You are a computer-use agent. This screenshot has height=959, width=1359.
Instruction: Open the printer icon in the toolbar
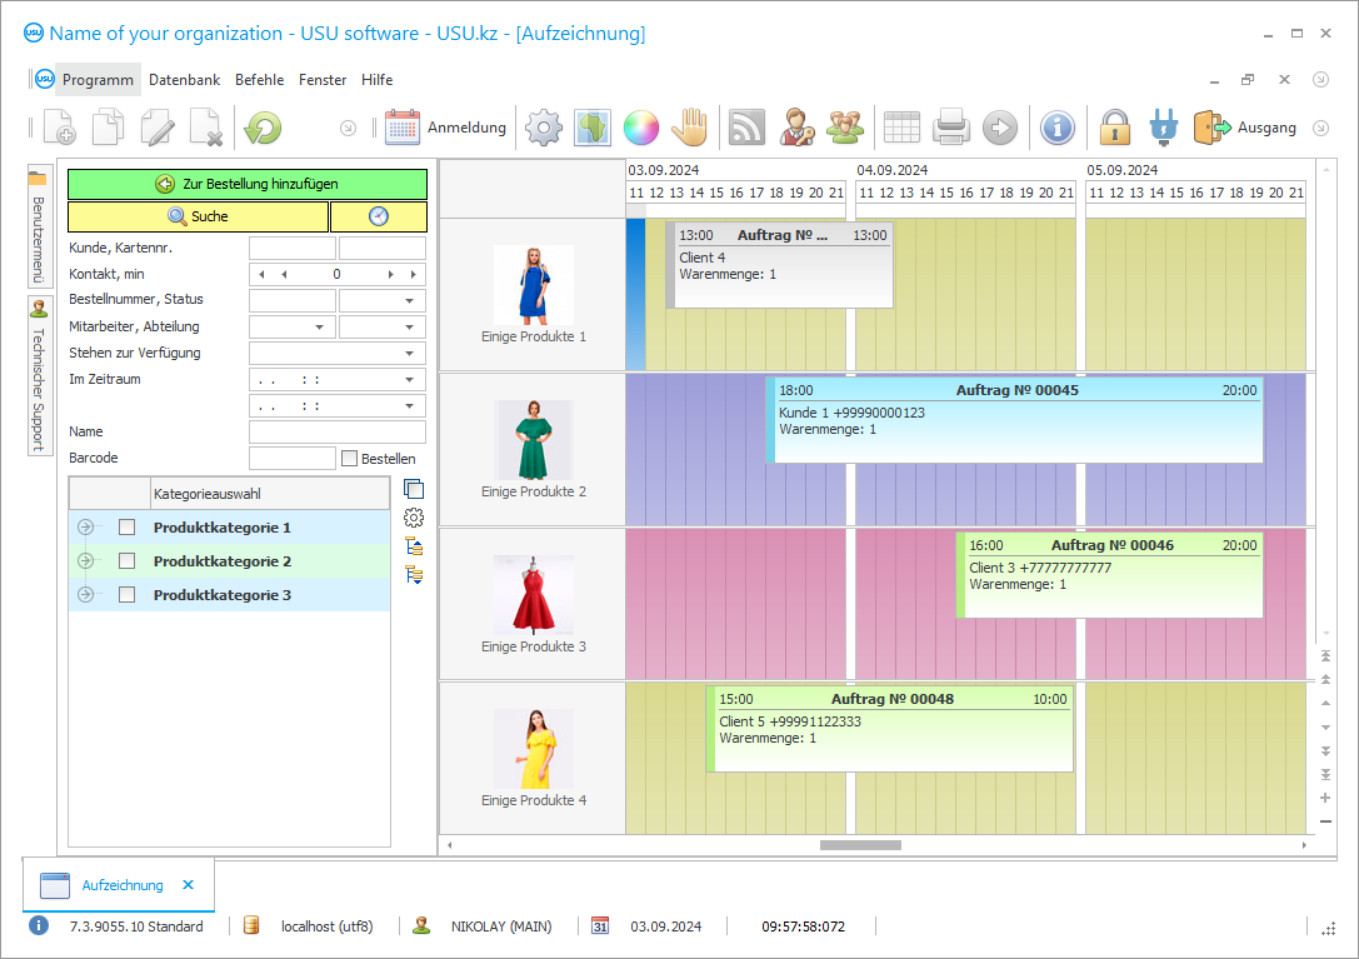950,127
